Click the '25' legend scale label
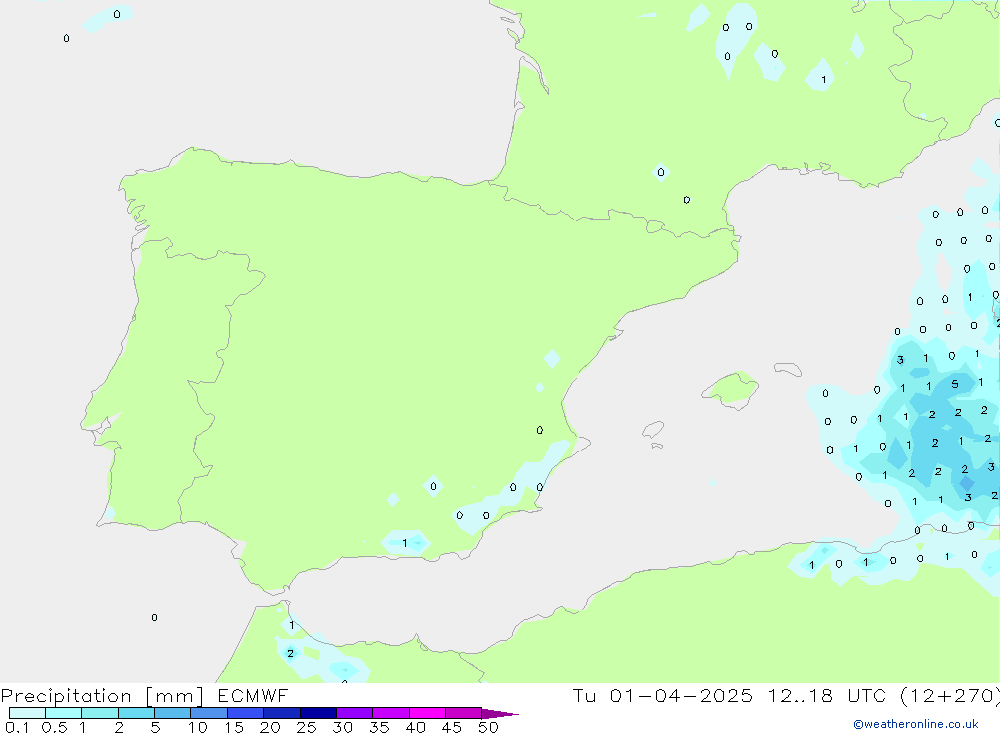1000x733 pixels. [x=306, y=727]
